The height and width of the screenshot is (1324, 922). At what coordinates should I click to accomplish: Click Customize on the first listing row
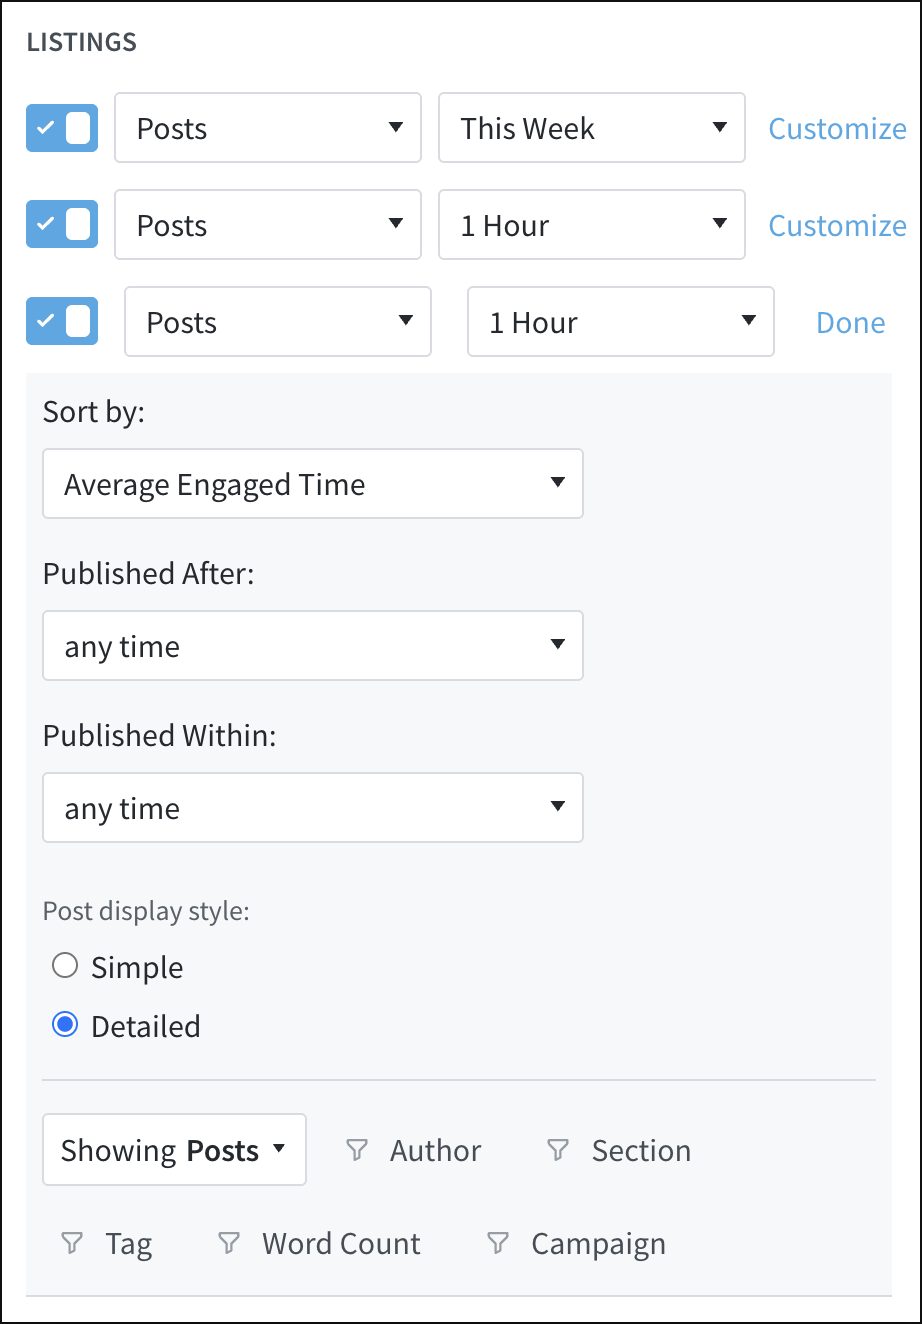click(837, 128)
